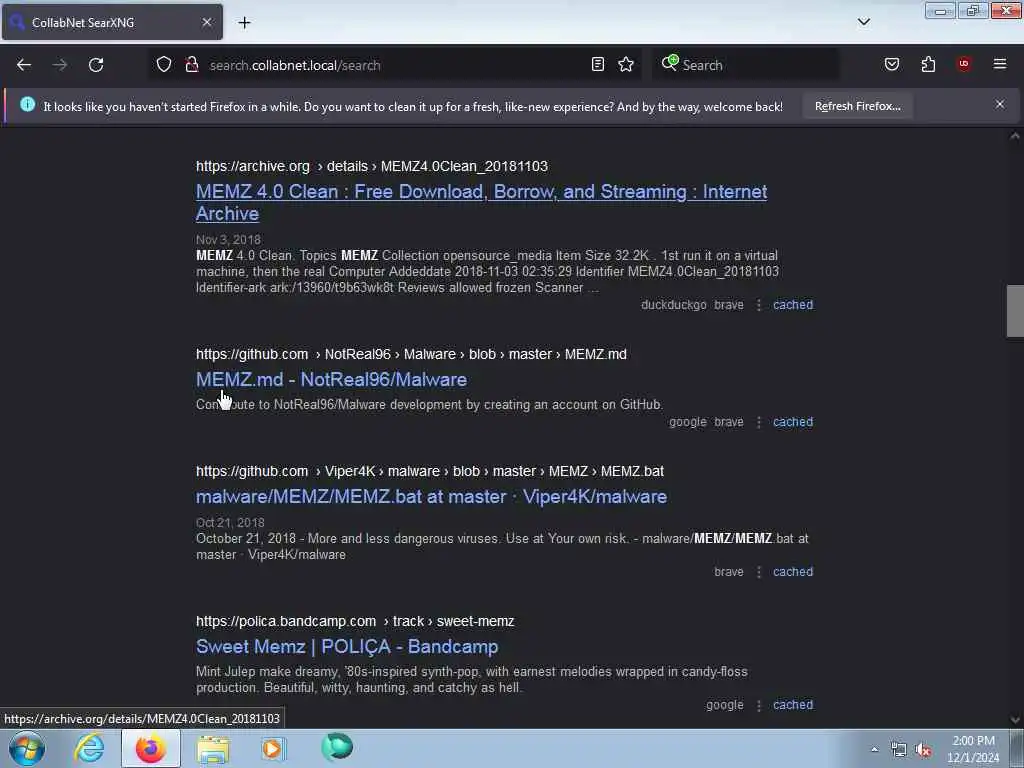1024x768 pixels.
Task: Open Windows Explorer folder from taskbar
Action: coord(213,748)
